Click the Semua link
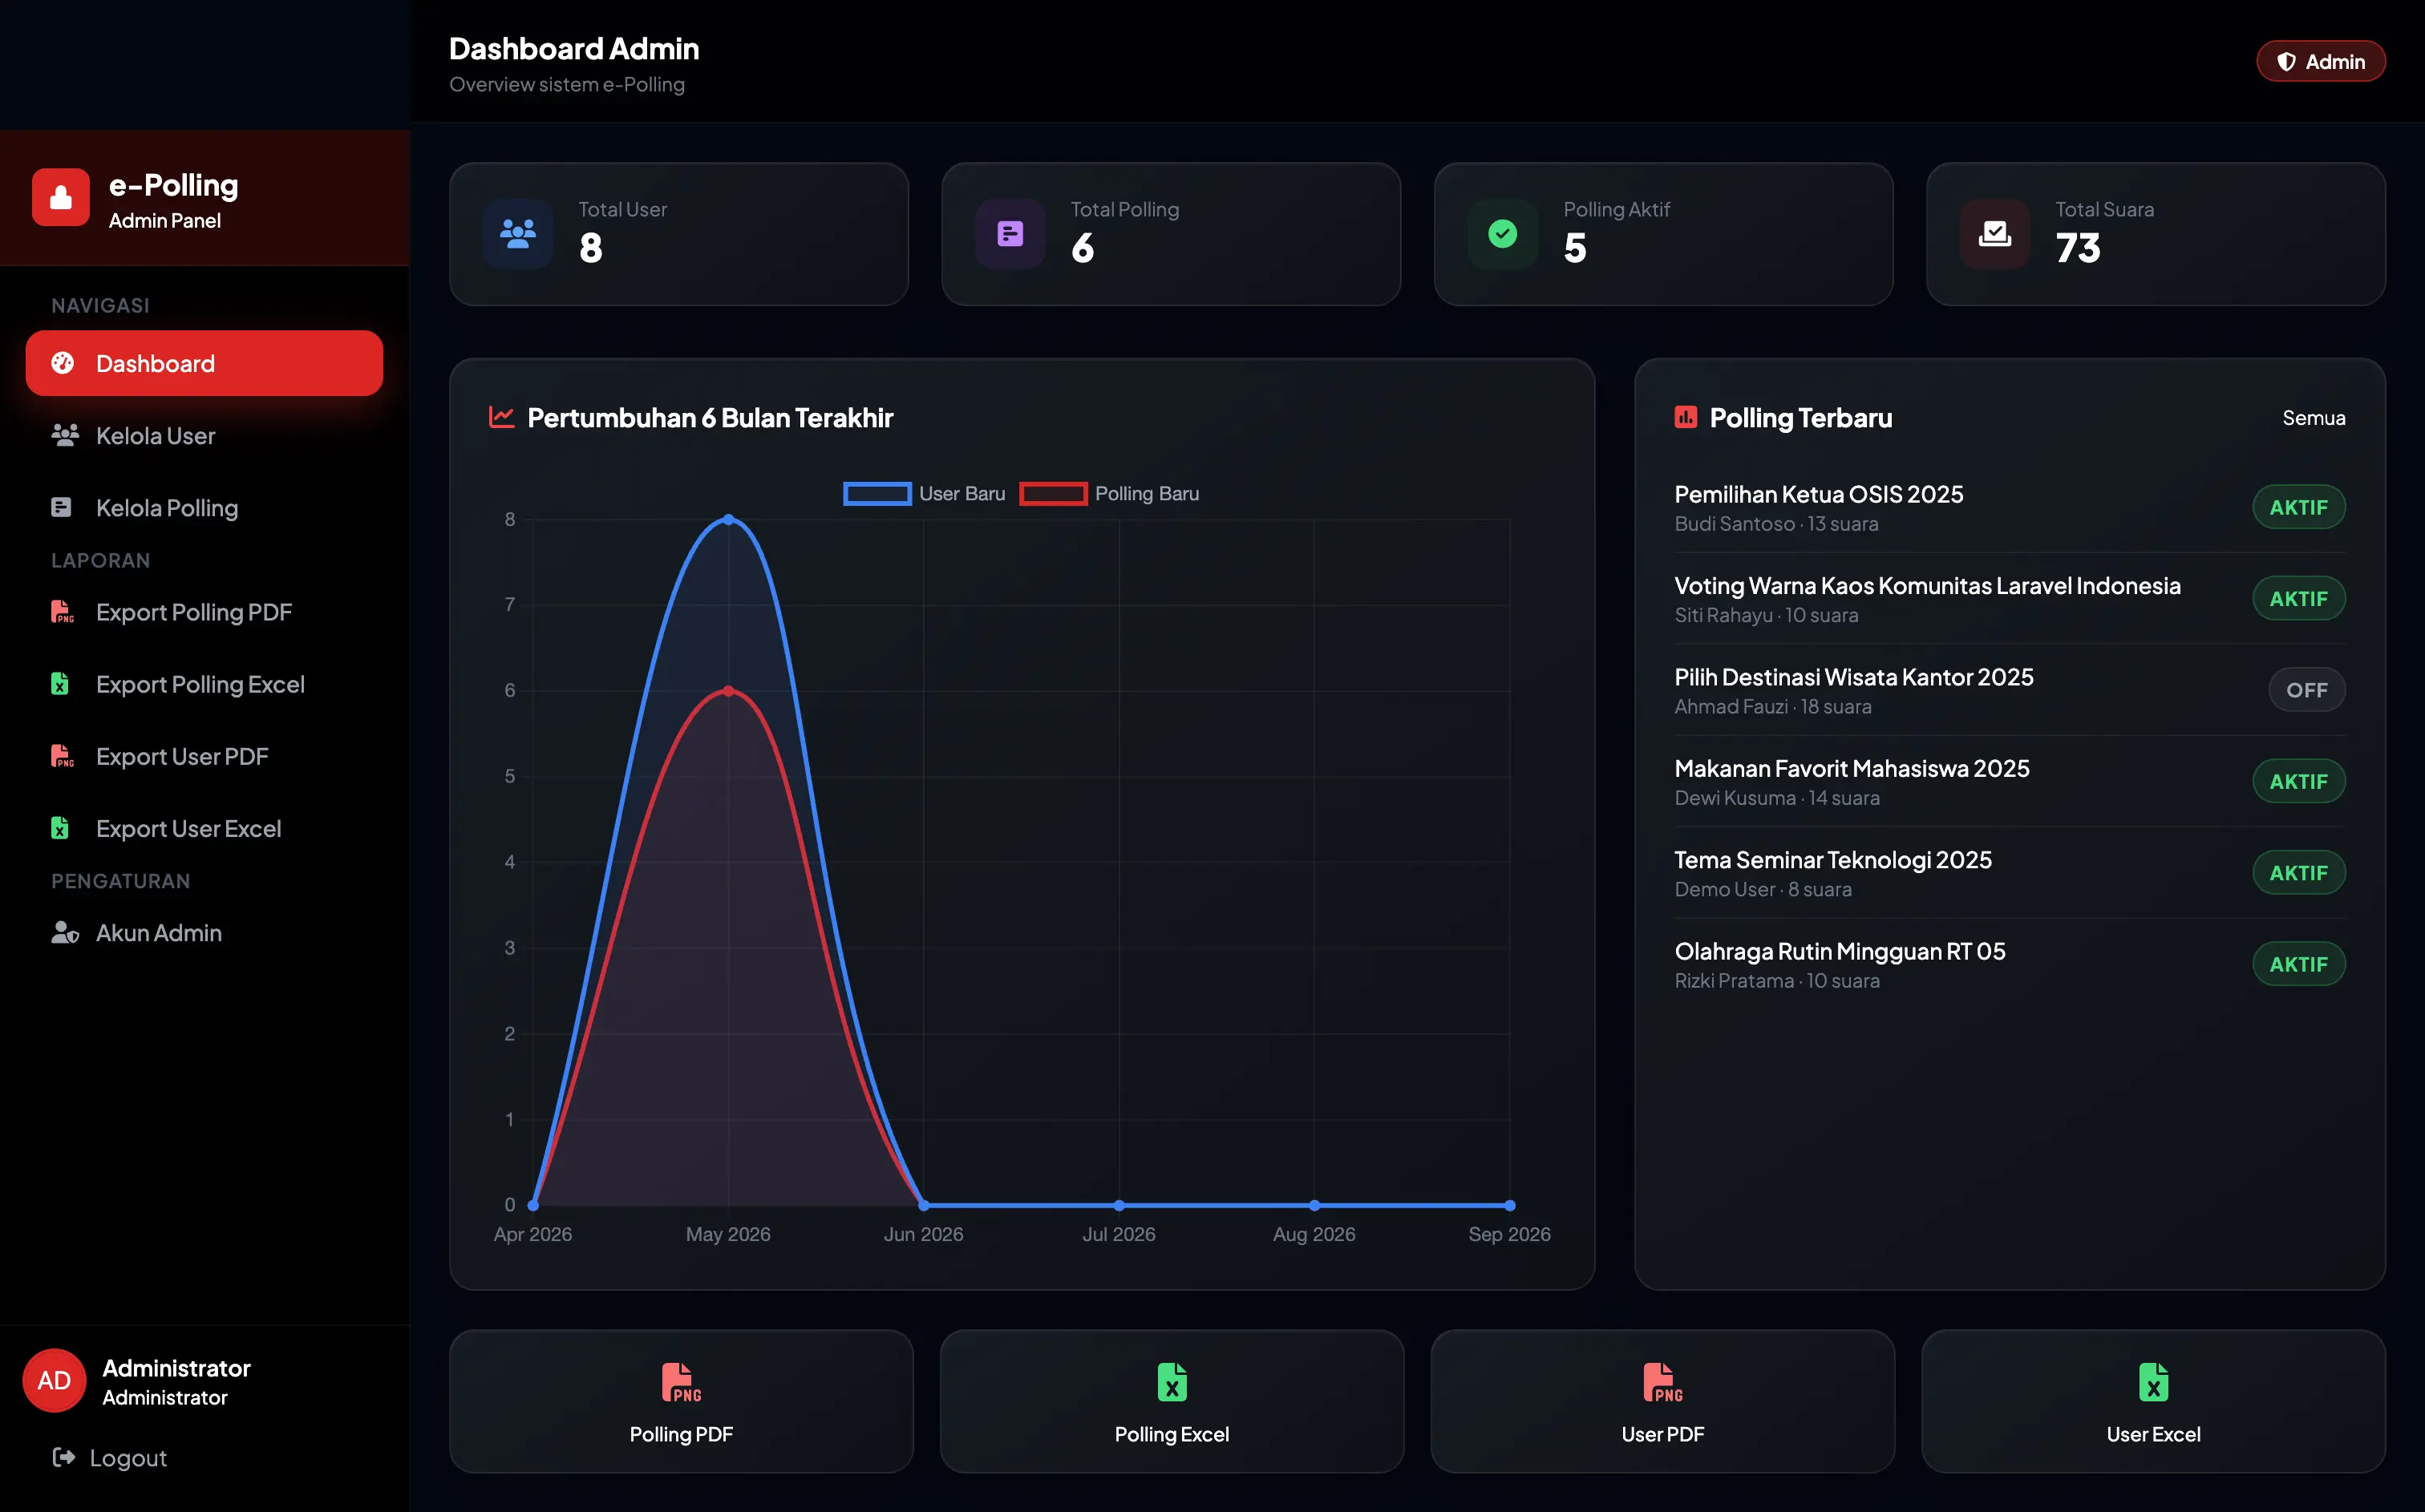This screenshot has width=2425, height=1512. [x=2313, y=417]
